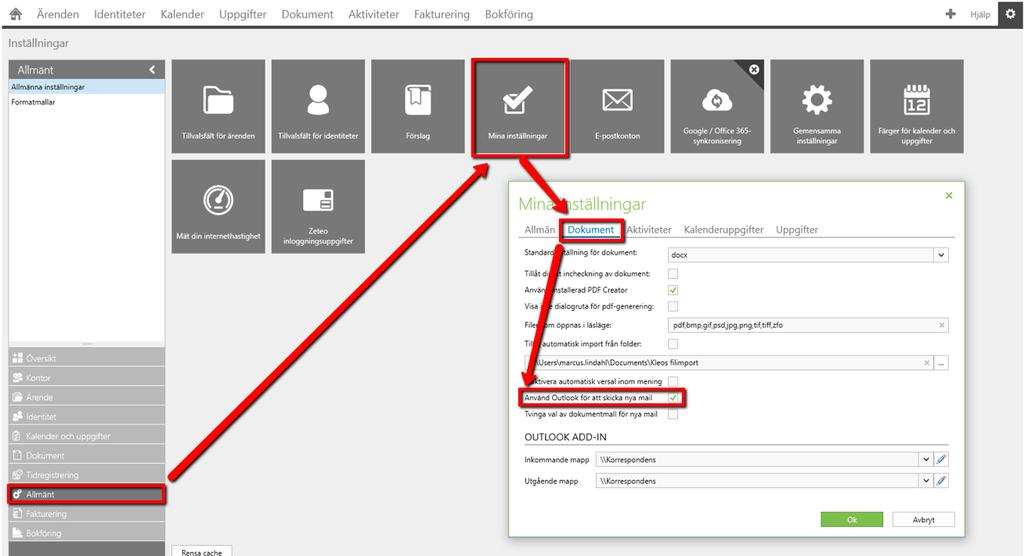This screenshot has height=556, width=1024.
Task: Open Ärende section in sidebar
Action: pos(86,397)
